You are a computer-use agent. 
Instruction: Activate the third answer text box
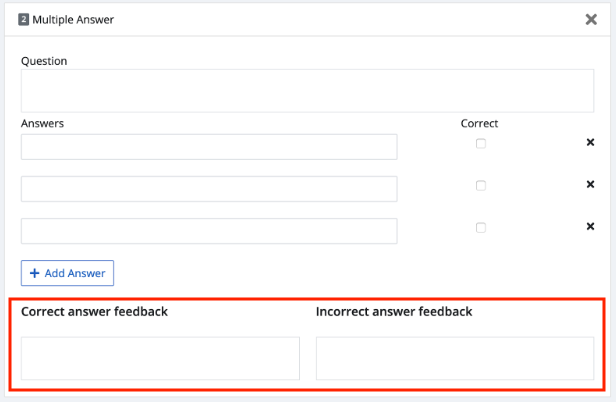(209, 231)
